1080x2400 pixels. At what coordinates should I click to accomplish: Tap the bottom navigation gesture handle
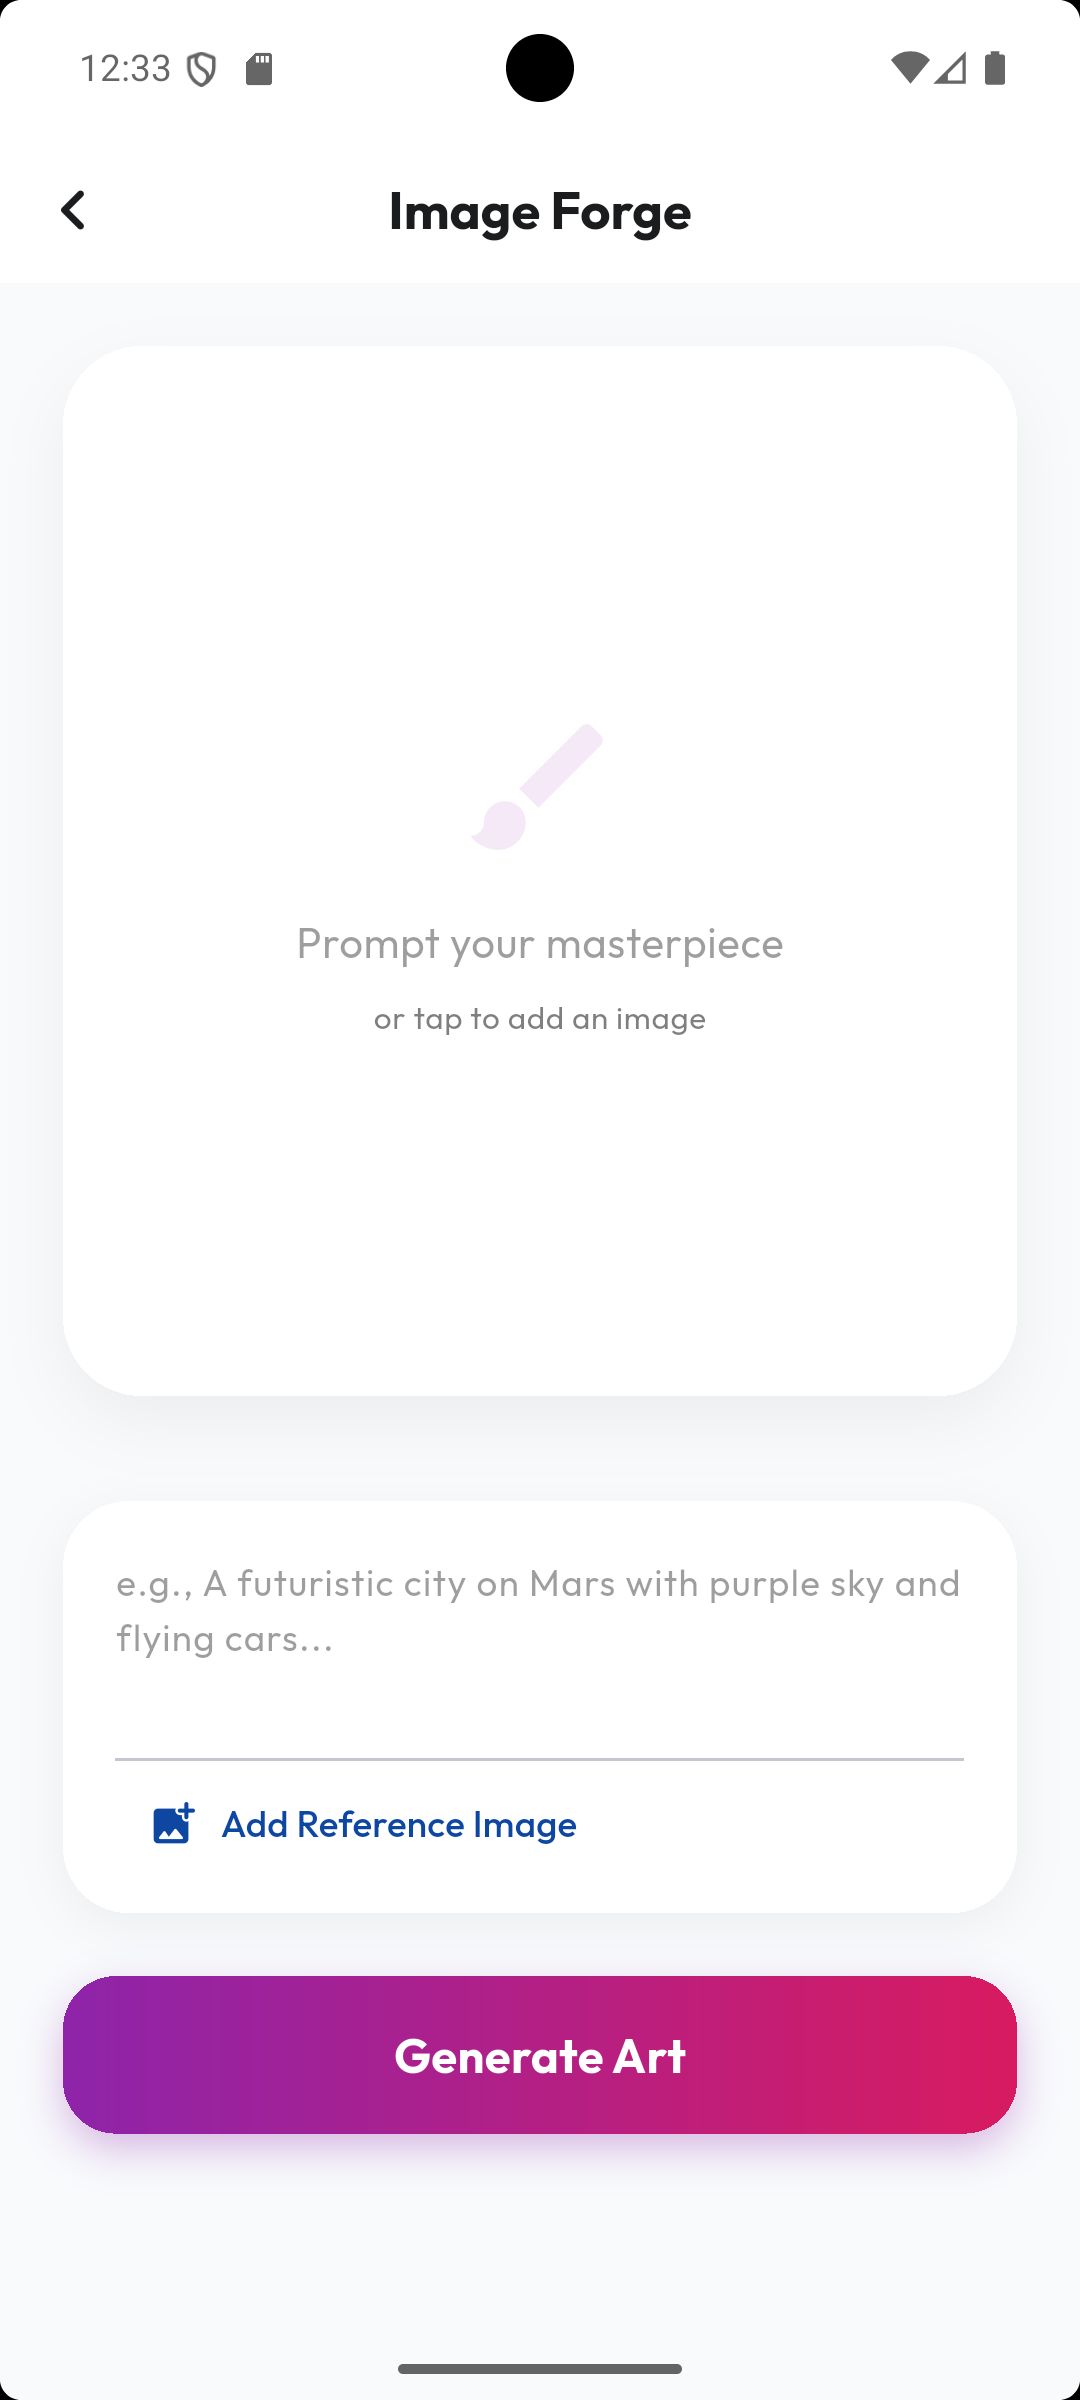pyautogui.click(x=539, y=2368)
